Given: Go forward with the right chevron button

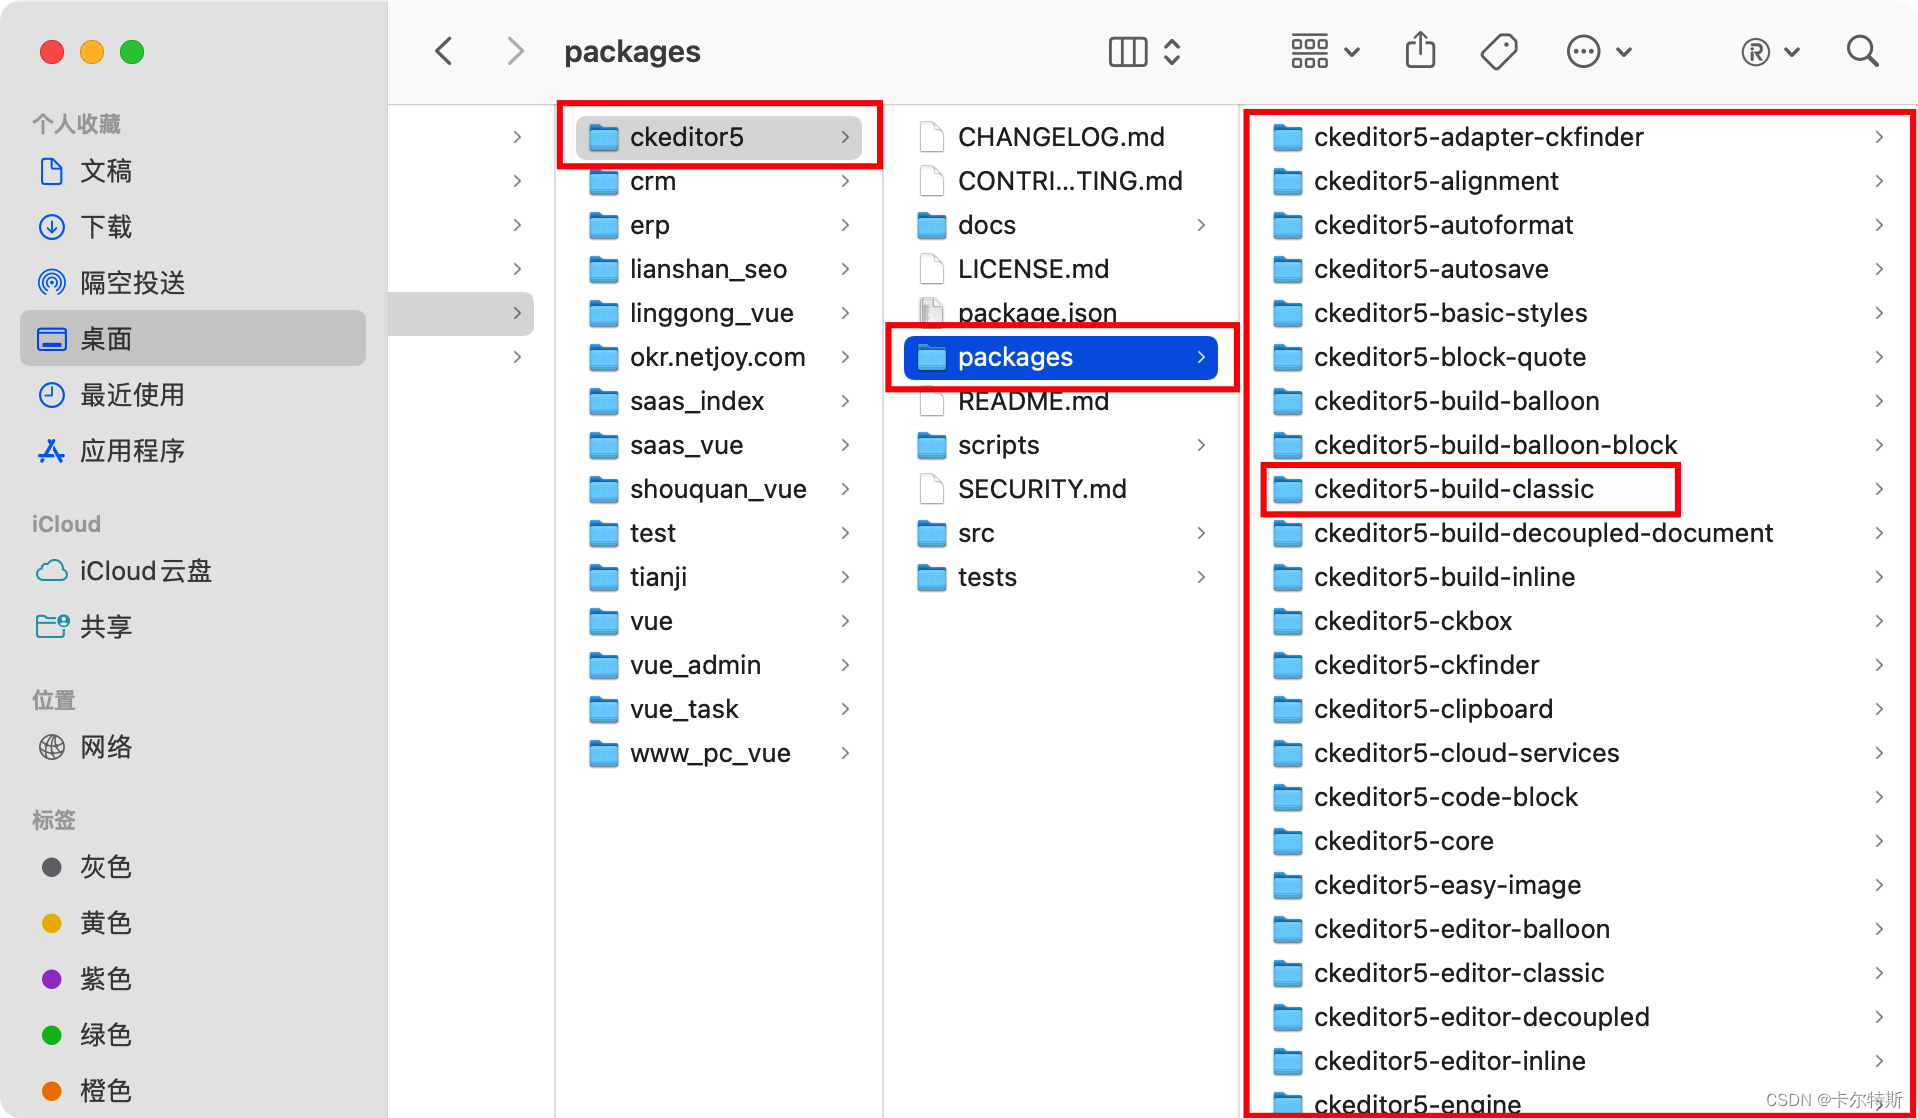Looking at the screenshot, I should [515, 51].
